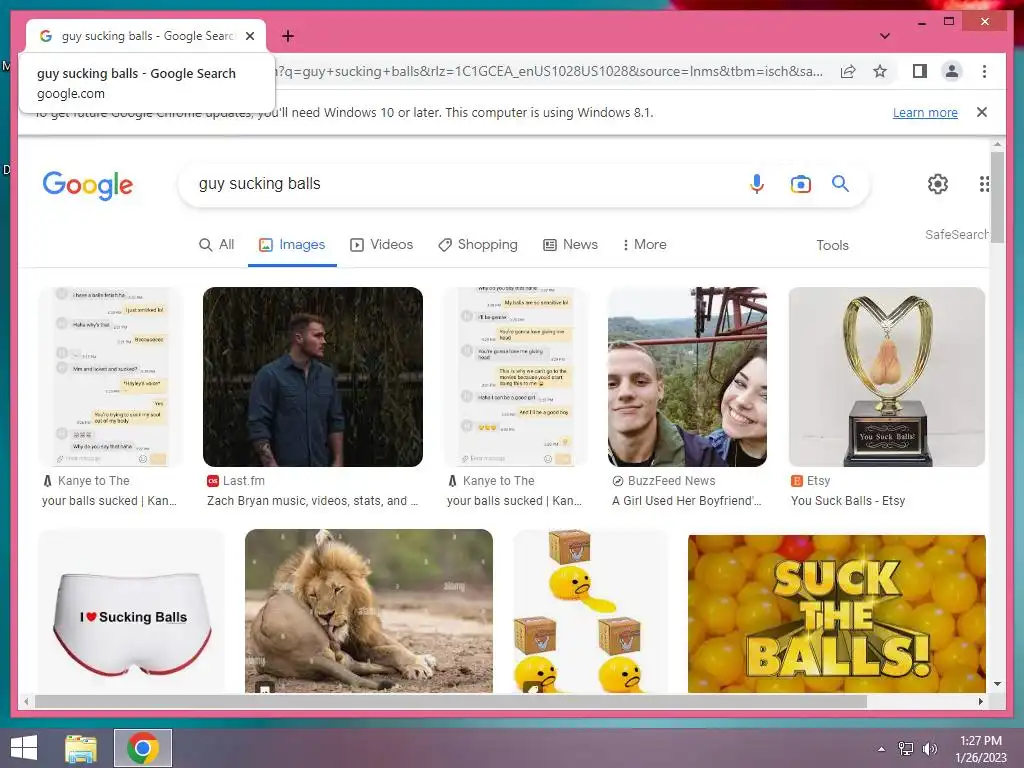The width and height of the screenshot is (1024, 768).
Task: Open a new tab with plus button
Action: (x=287, y=36)
